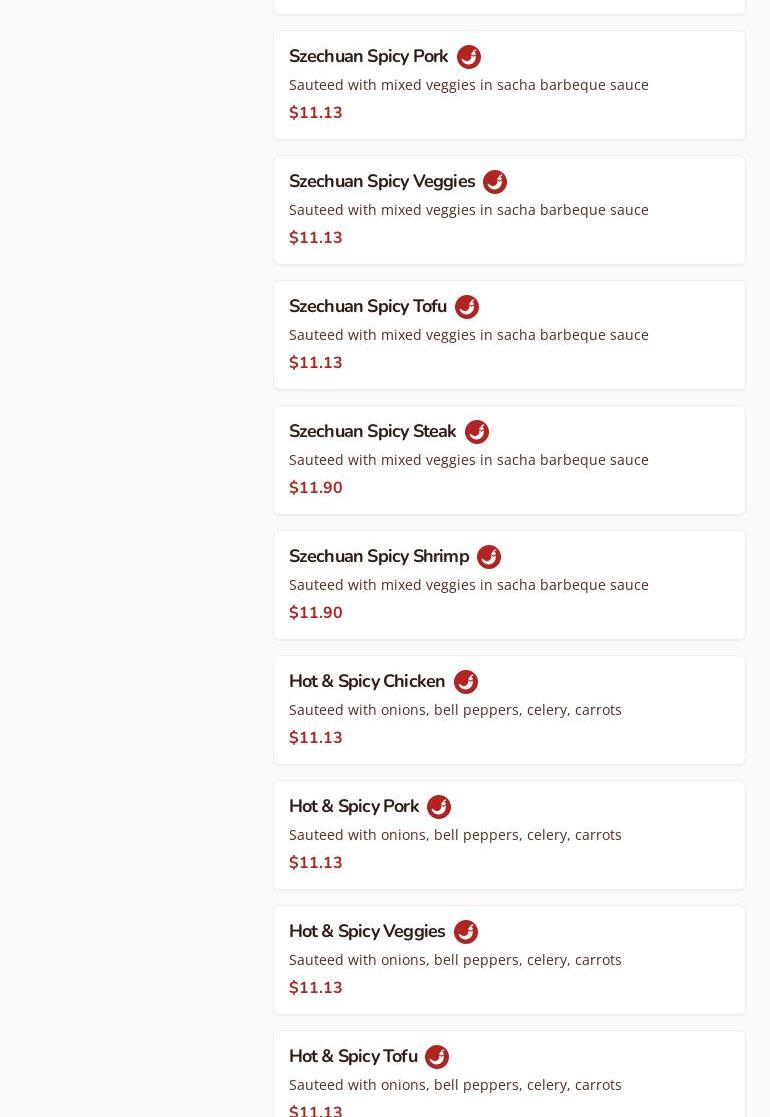
Task: Choose the Szechuan Spicy Steak title
Action: tap(372, 432)
